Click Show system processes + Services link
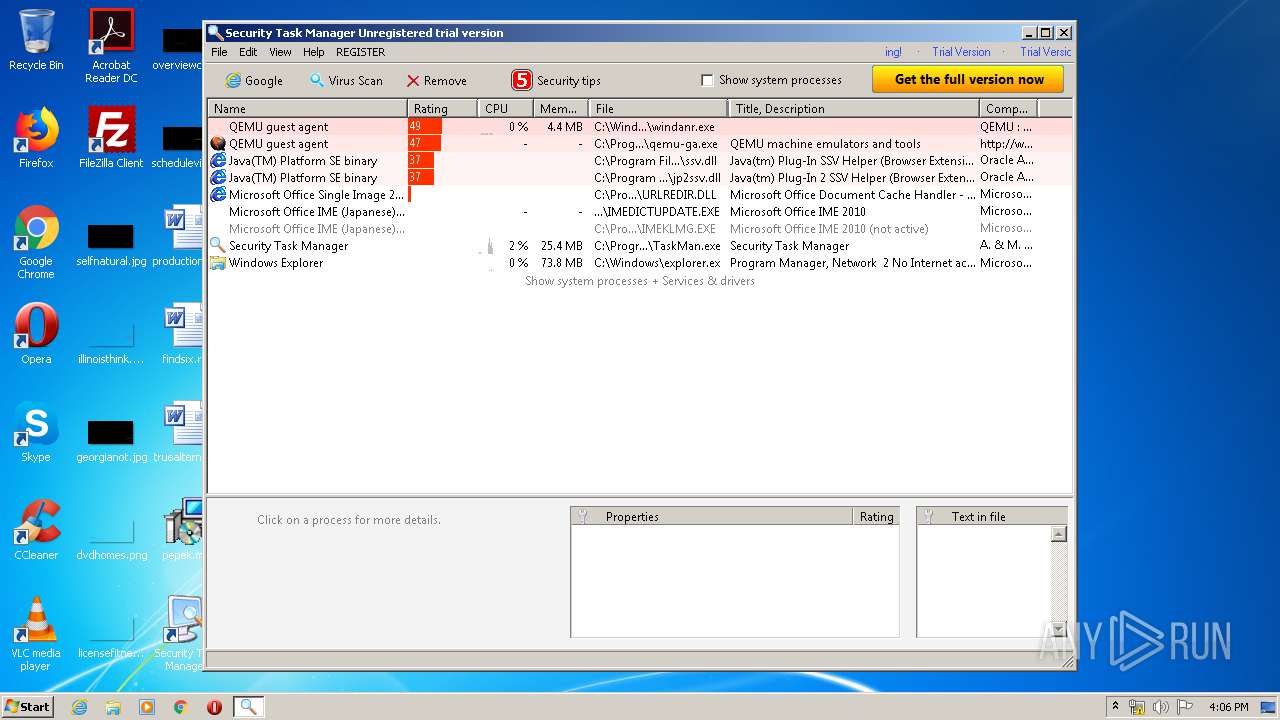The width and height of the screenshot is (1280, 720). coord(640,281)
